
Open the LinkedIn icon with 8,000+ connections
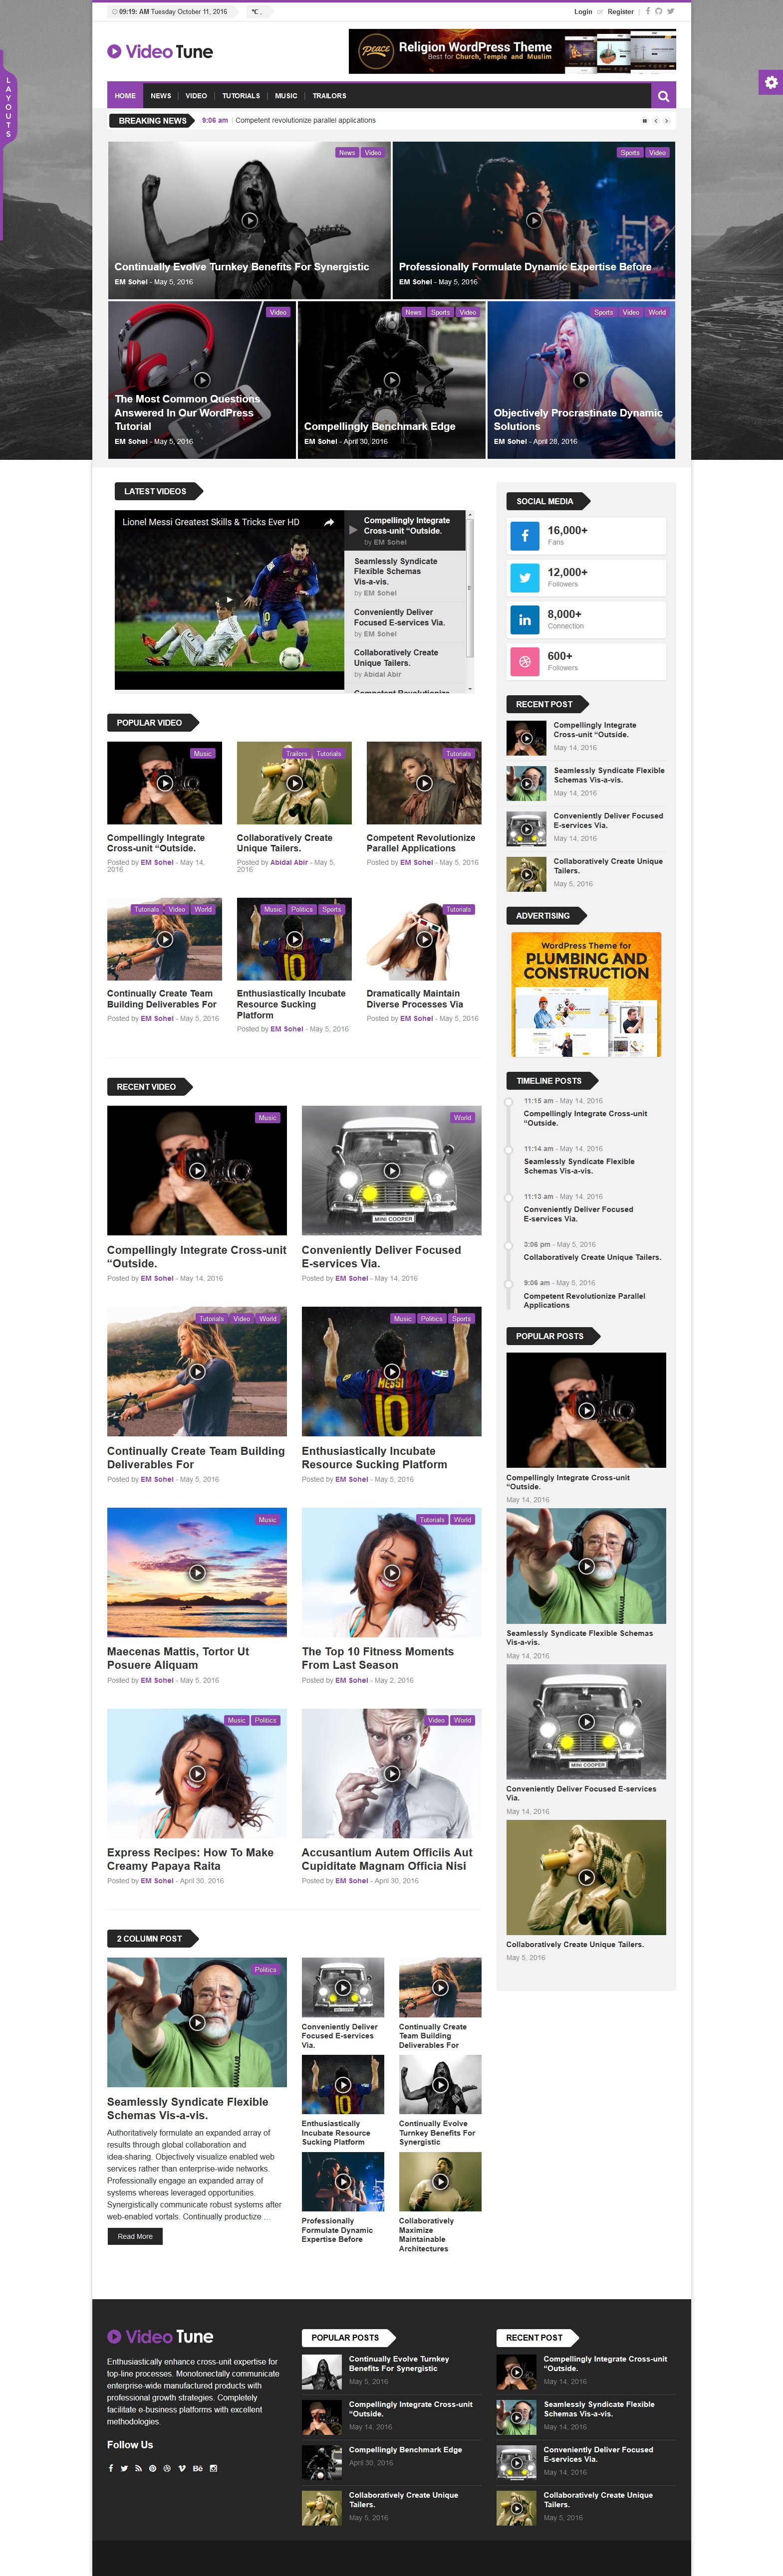coord(525,620)
